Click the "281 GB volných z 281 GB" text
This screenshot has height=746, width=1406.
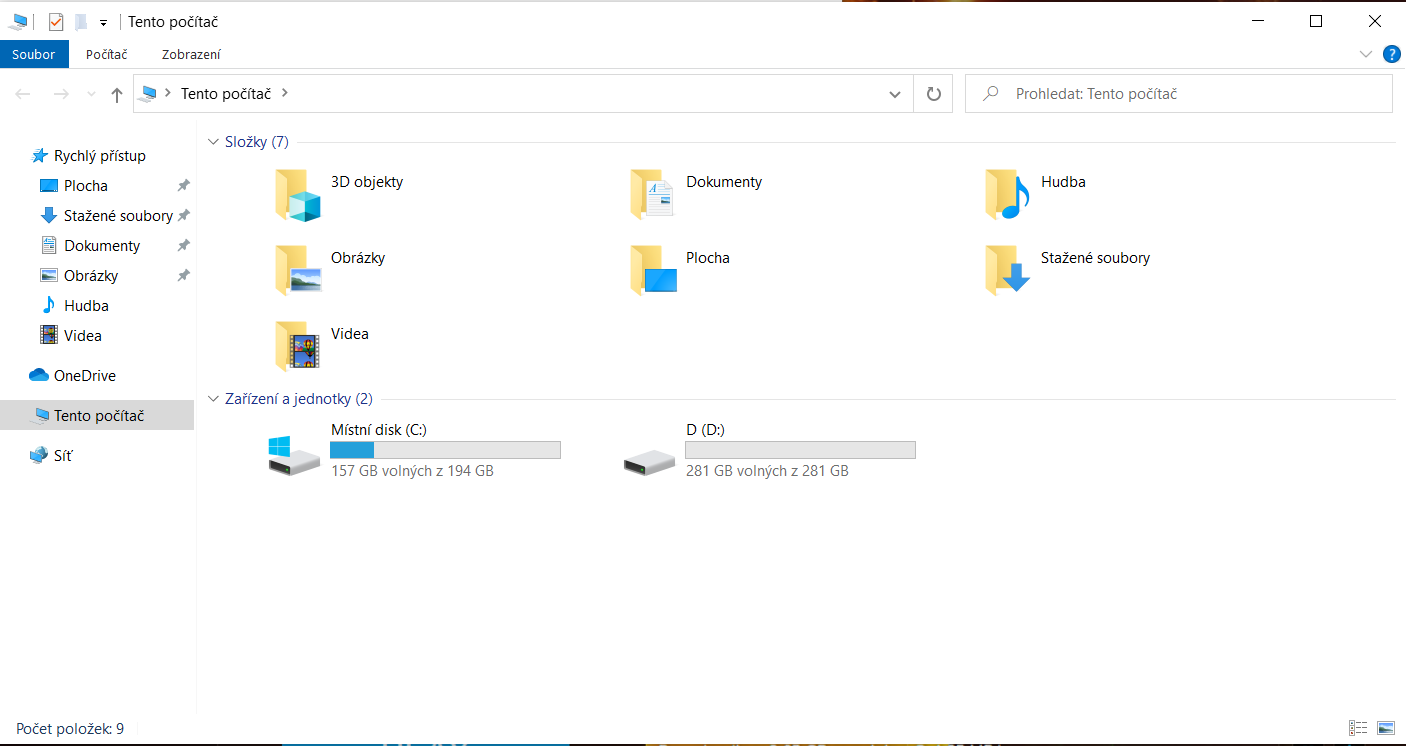(x=767, y=470)
